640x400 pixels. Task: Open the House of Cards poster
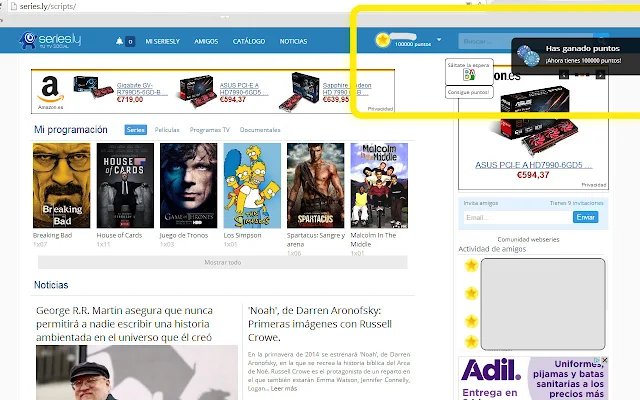click(x=125, y=185)
